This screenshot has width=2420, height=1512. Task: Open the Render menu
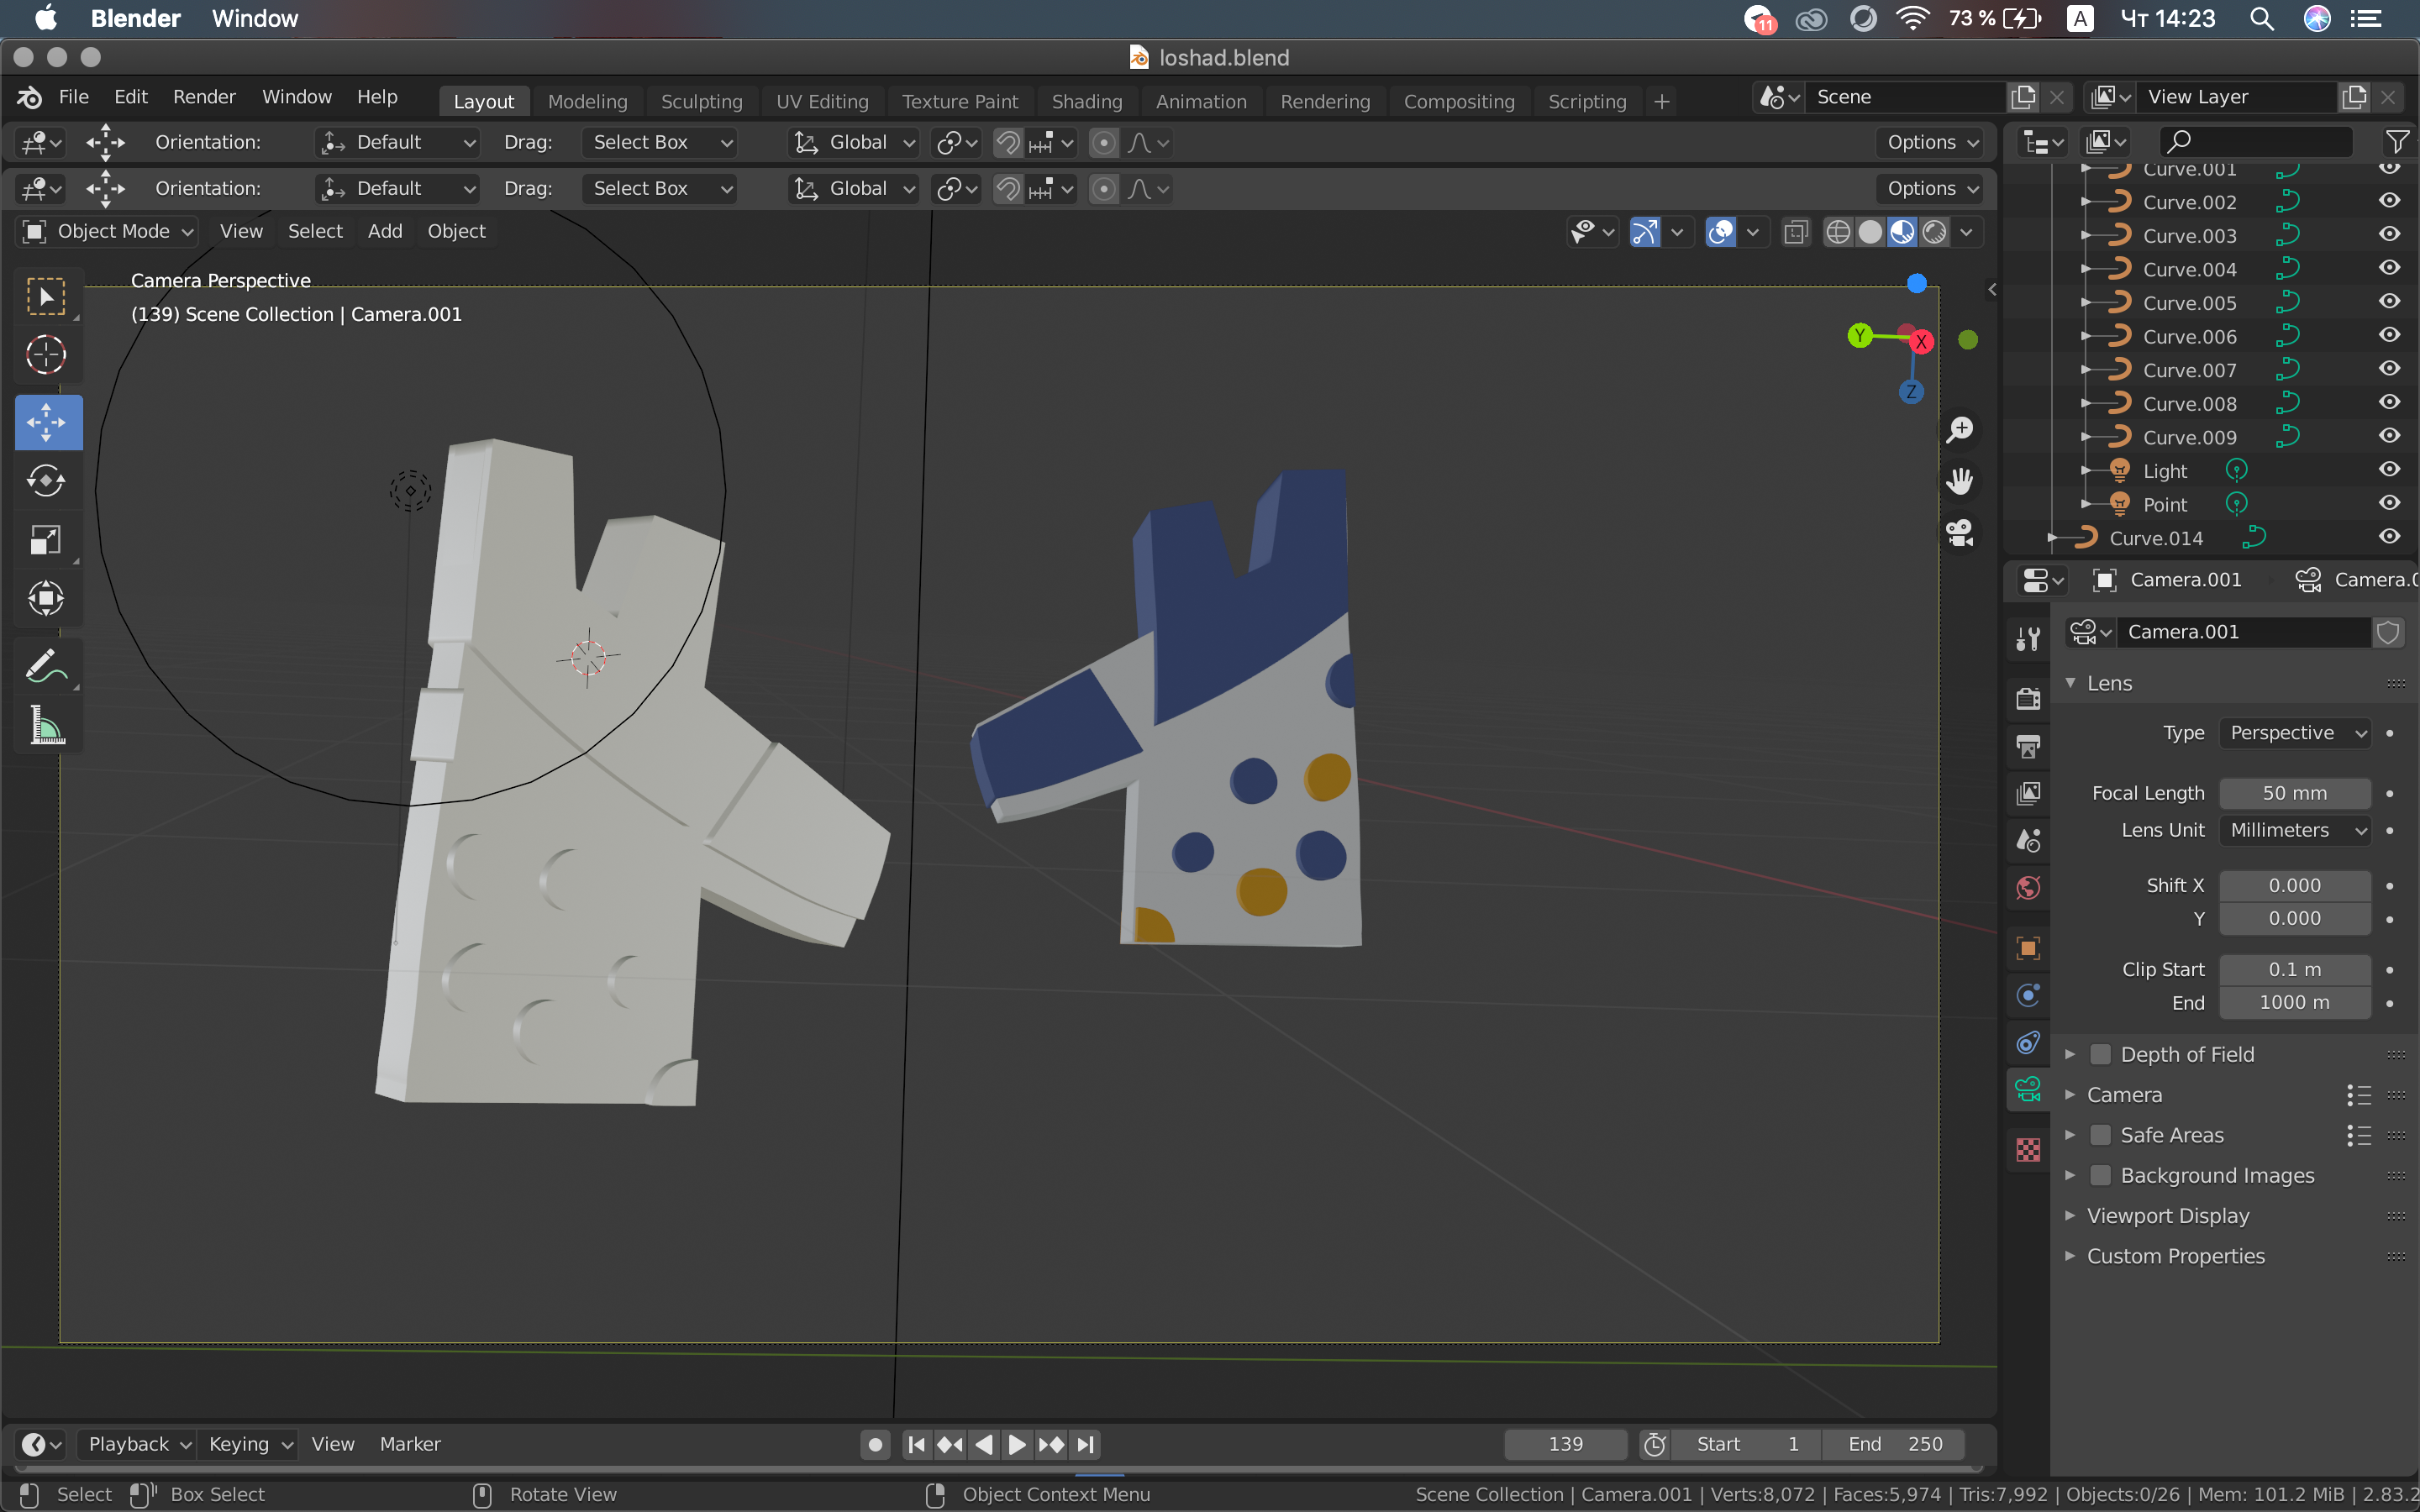[203, 97]
